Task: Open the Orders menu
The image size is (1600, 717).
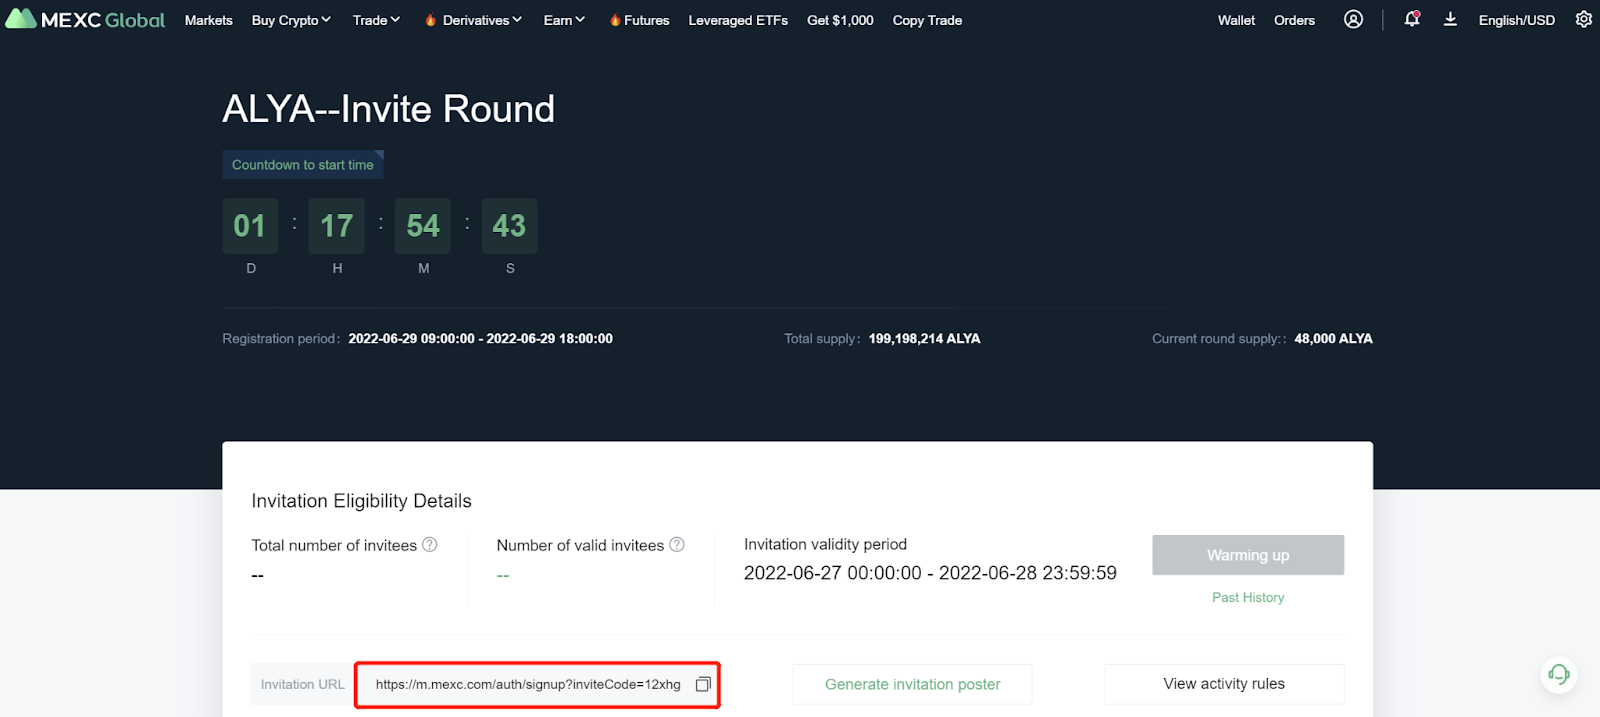Action: [x=1294, y=20]
